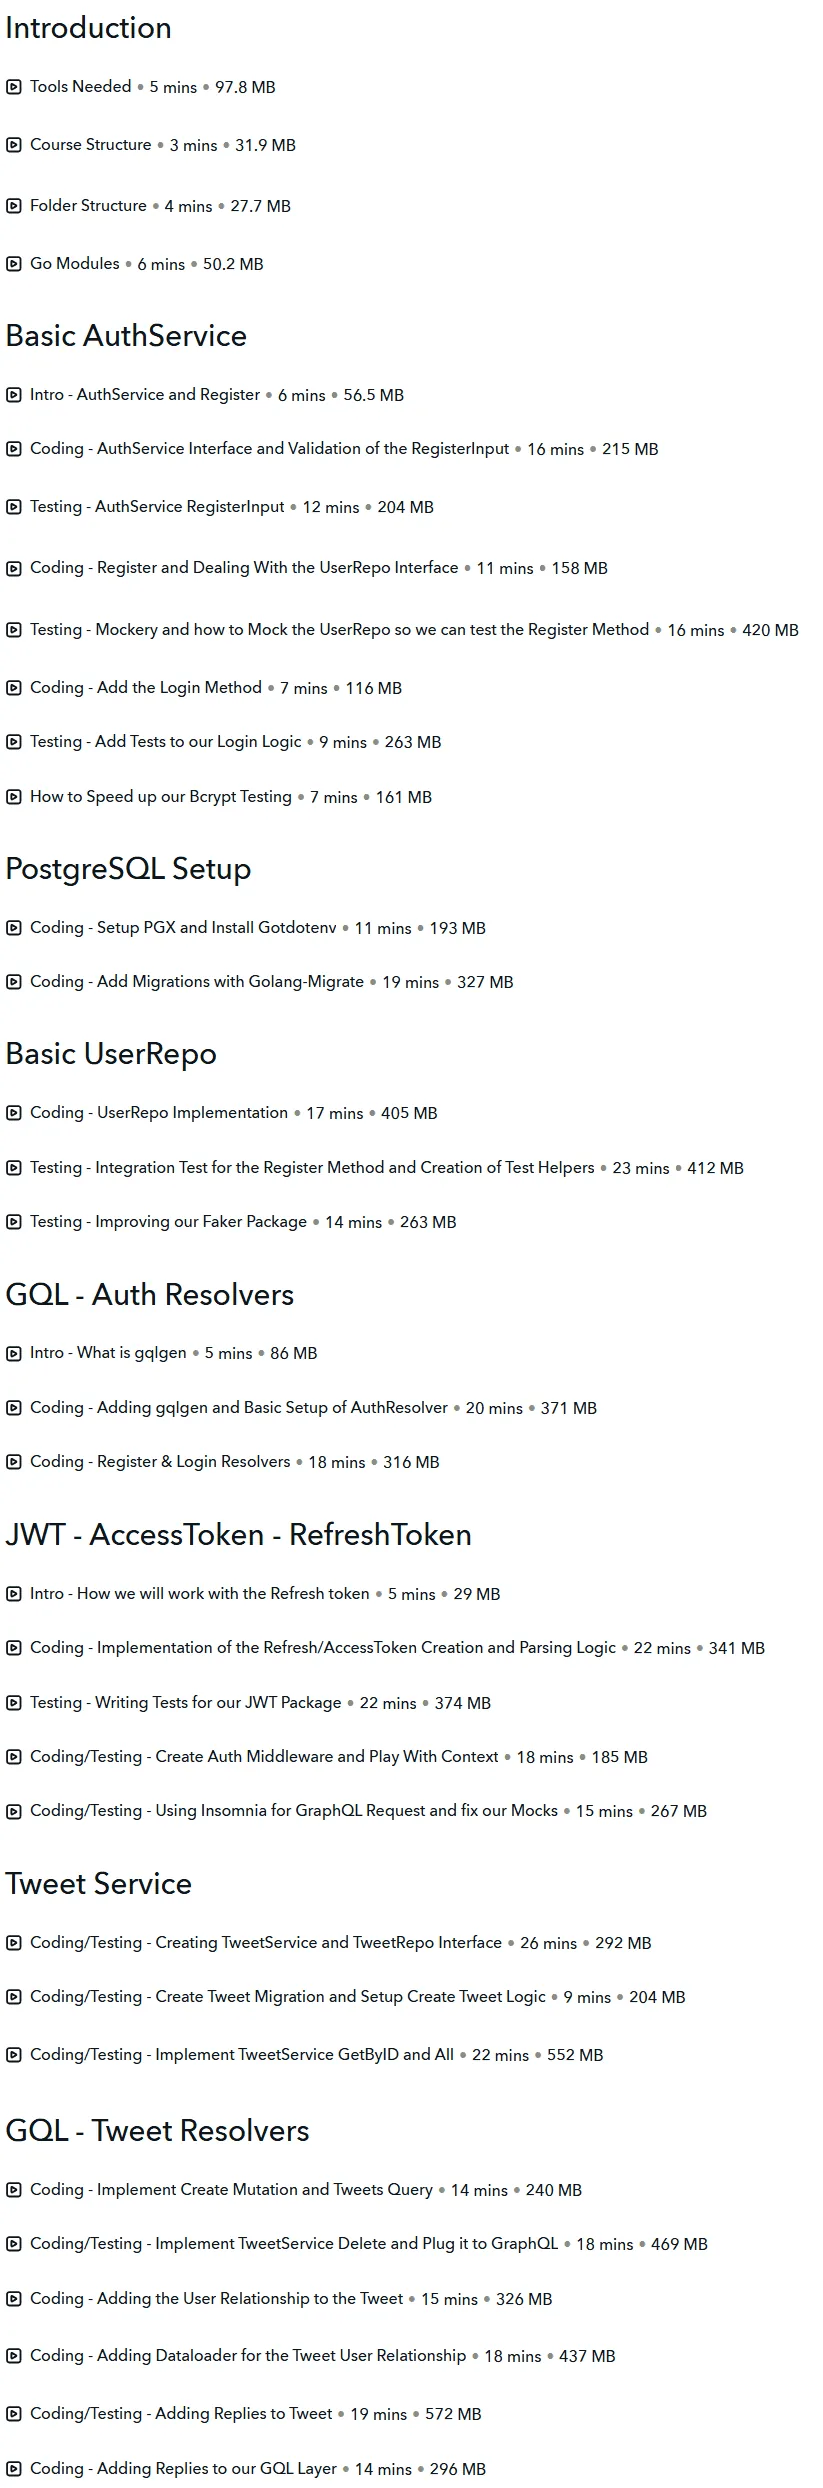Viewport: 823px width, 2488px height.
Task: Click video icon beside How to Speed up our Bcrypt Testing
Action: pos(14,797)
